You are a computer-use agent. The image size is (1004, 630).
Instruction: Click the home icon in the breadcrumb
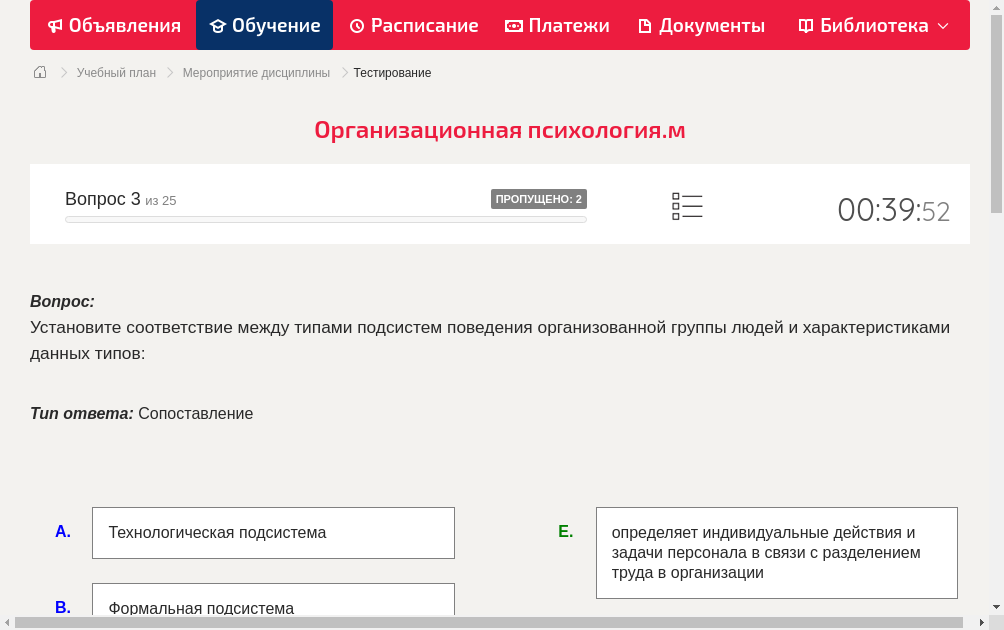pos(40,72)
